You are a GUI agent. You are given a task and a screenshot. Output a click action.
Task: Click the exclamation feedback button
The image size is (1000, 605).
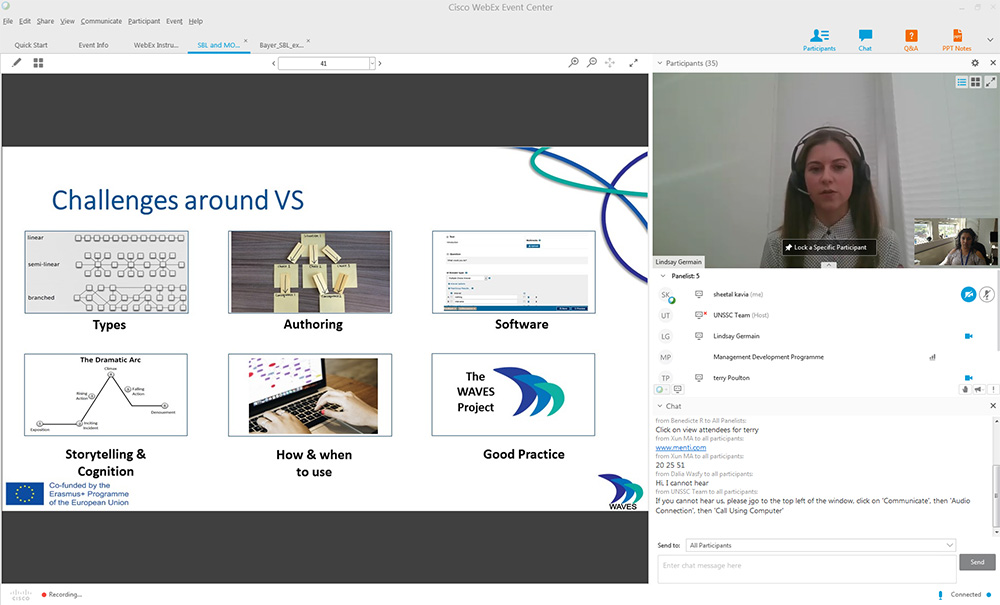[x=992, y=389]
